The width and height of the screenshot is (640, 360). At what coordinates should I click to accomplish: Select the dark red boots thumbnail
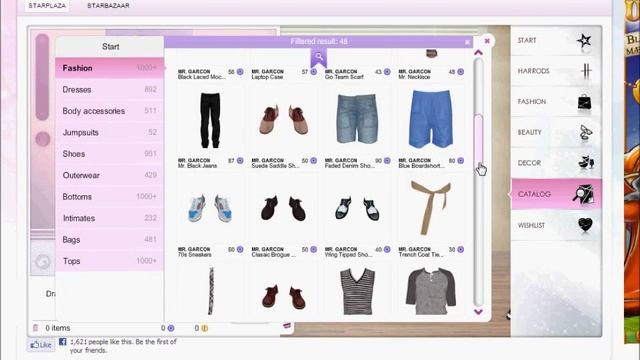pos(284,296)
